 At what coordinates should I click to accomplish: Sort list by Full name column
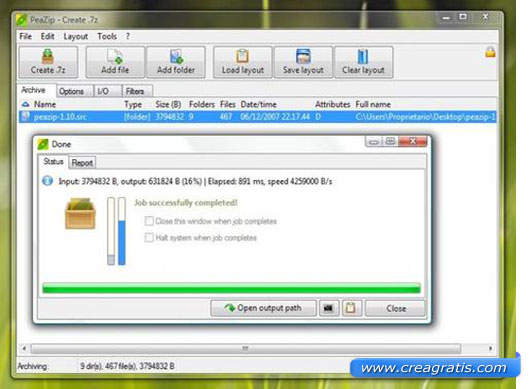click(x=373, y=104)
